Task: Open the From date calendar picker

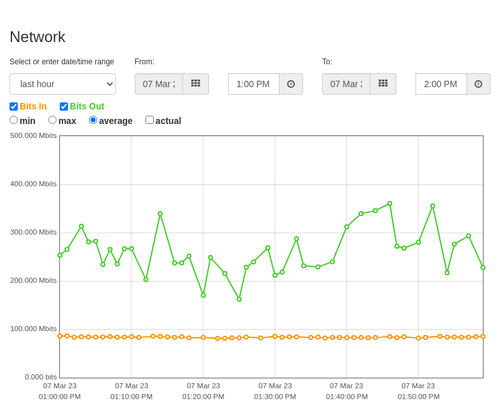Action: [x=196, y=84]
